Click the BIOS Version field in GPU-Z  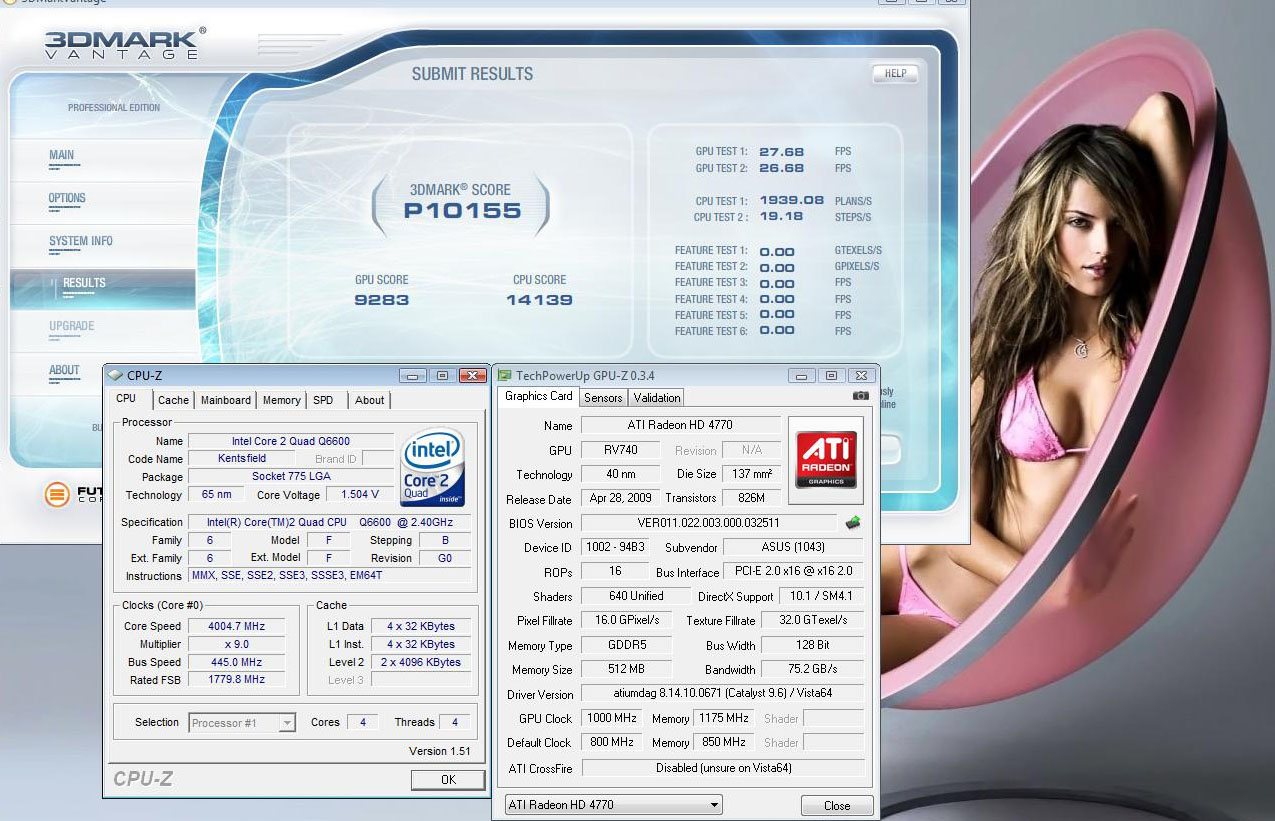pos(708,523)
